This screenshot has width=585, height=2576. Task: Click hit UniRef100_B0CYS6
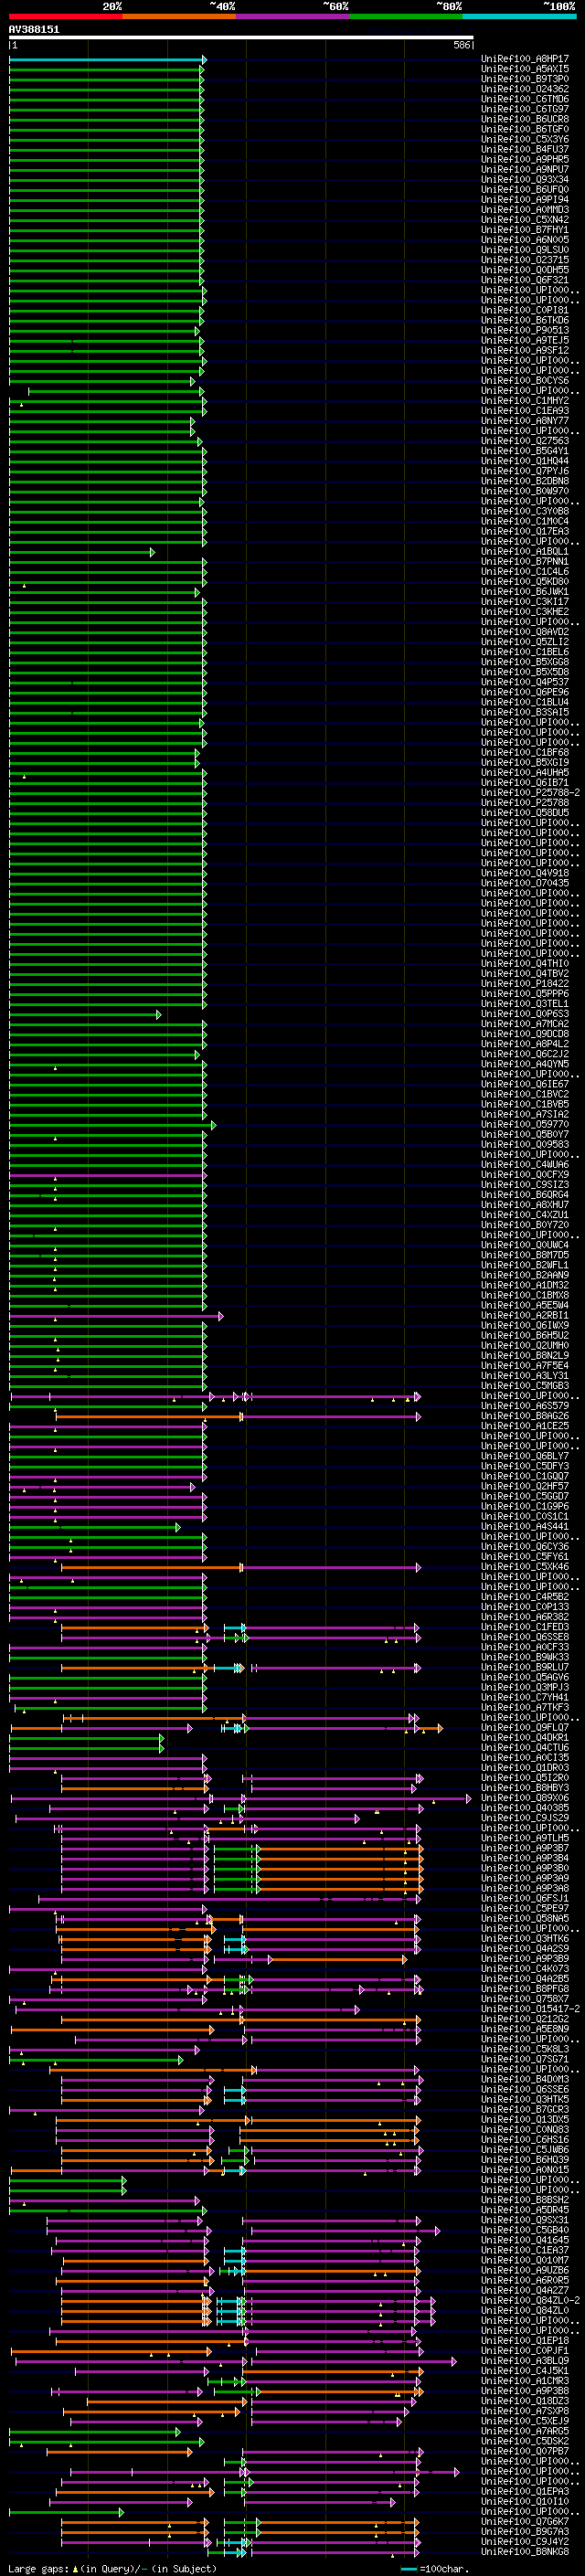(524, 380)
